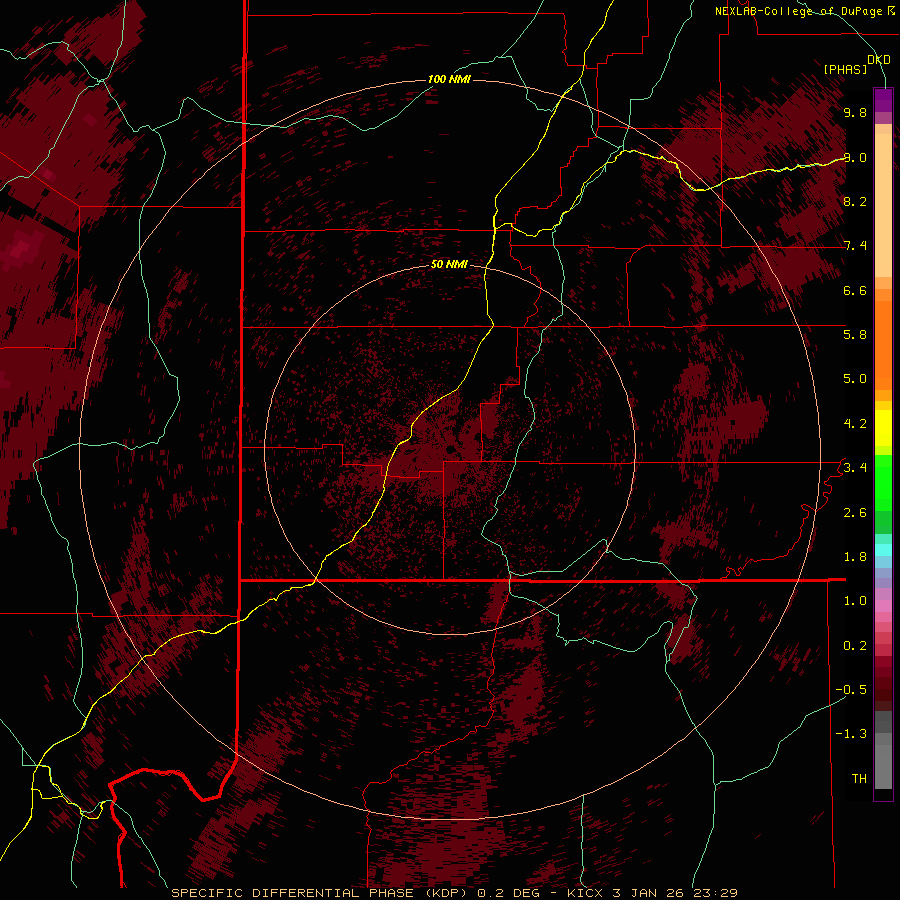
Task: Click the 5.0 scale value
Action: point(855,379)
